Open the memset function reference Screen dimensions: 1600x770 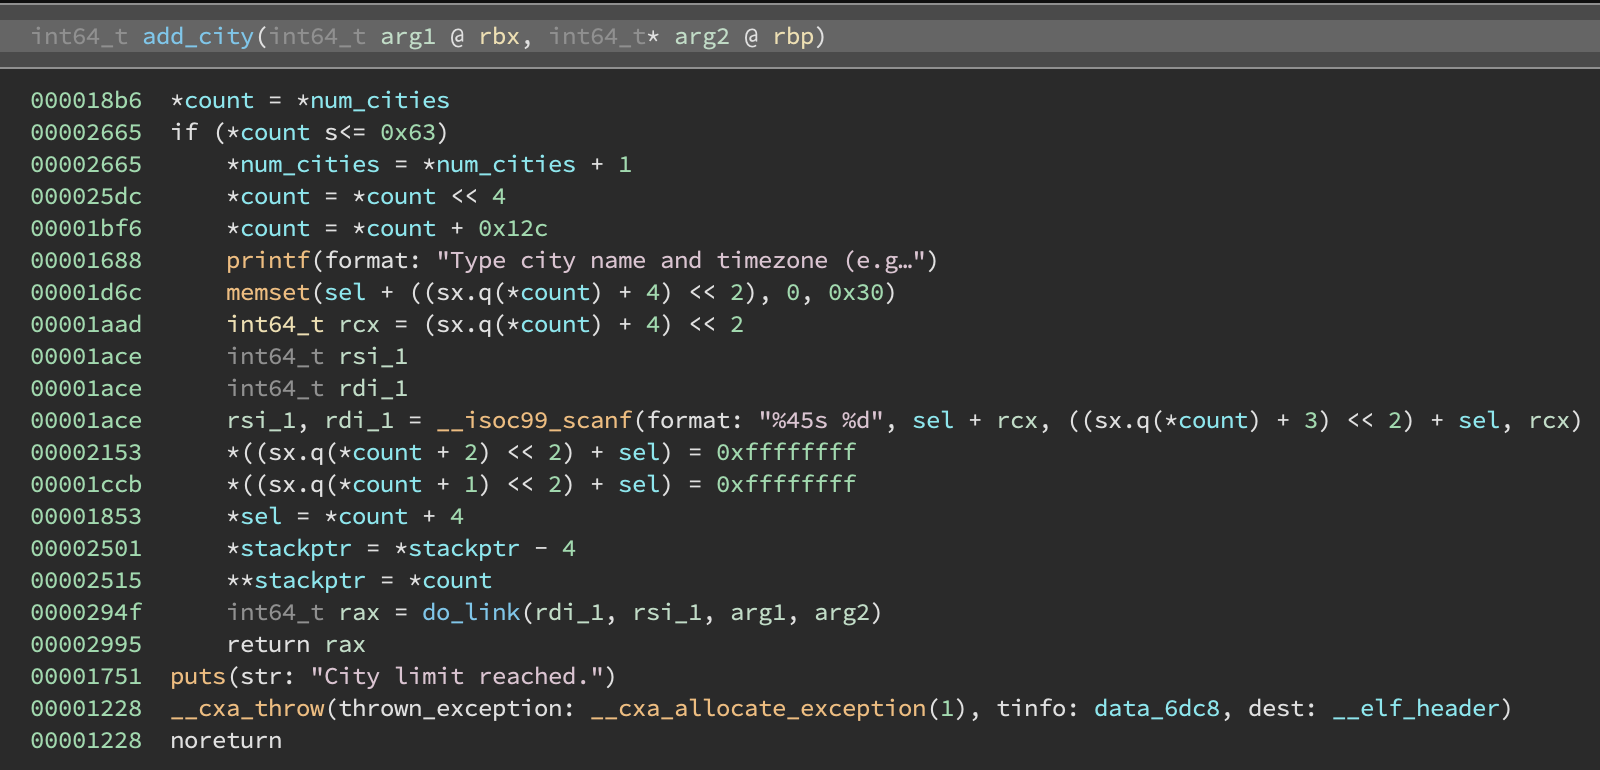click(x=268, y=293)
